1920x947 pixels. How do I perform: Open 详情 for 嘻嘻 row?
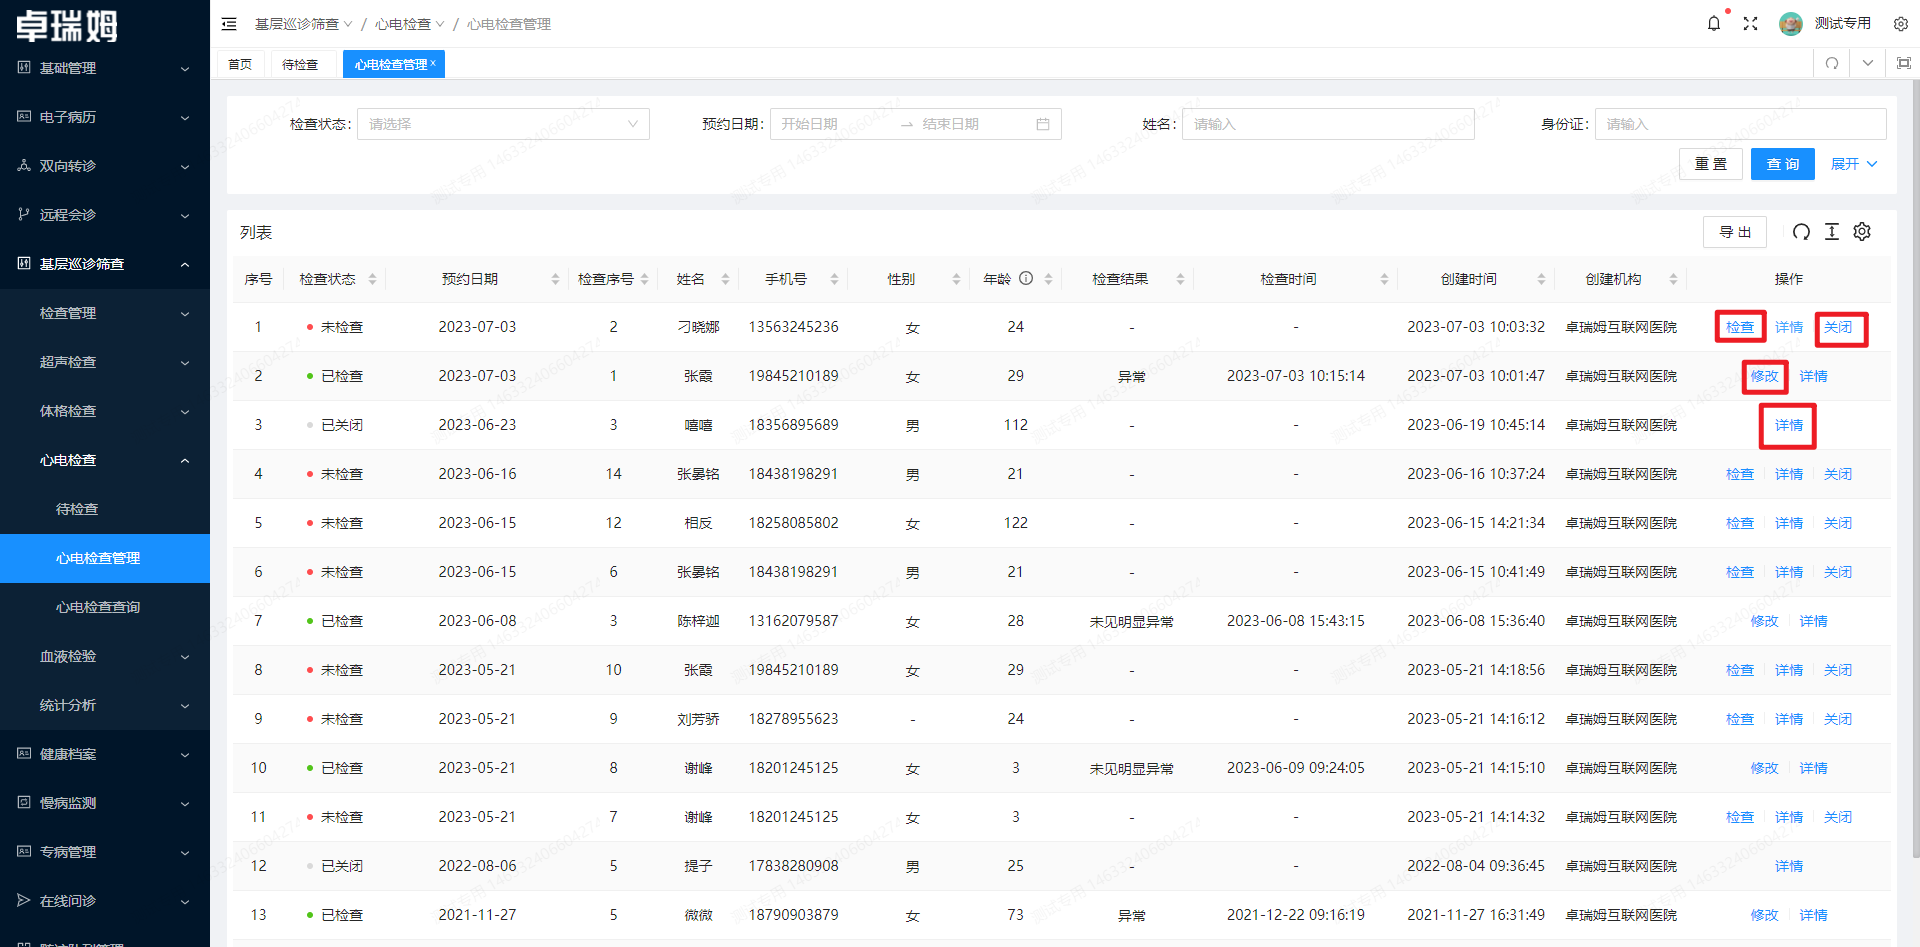click(1789, 425)
